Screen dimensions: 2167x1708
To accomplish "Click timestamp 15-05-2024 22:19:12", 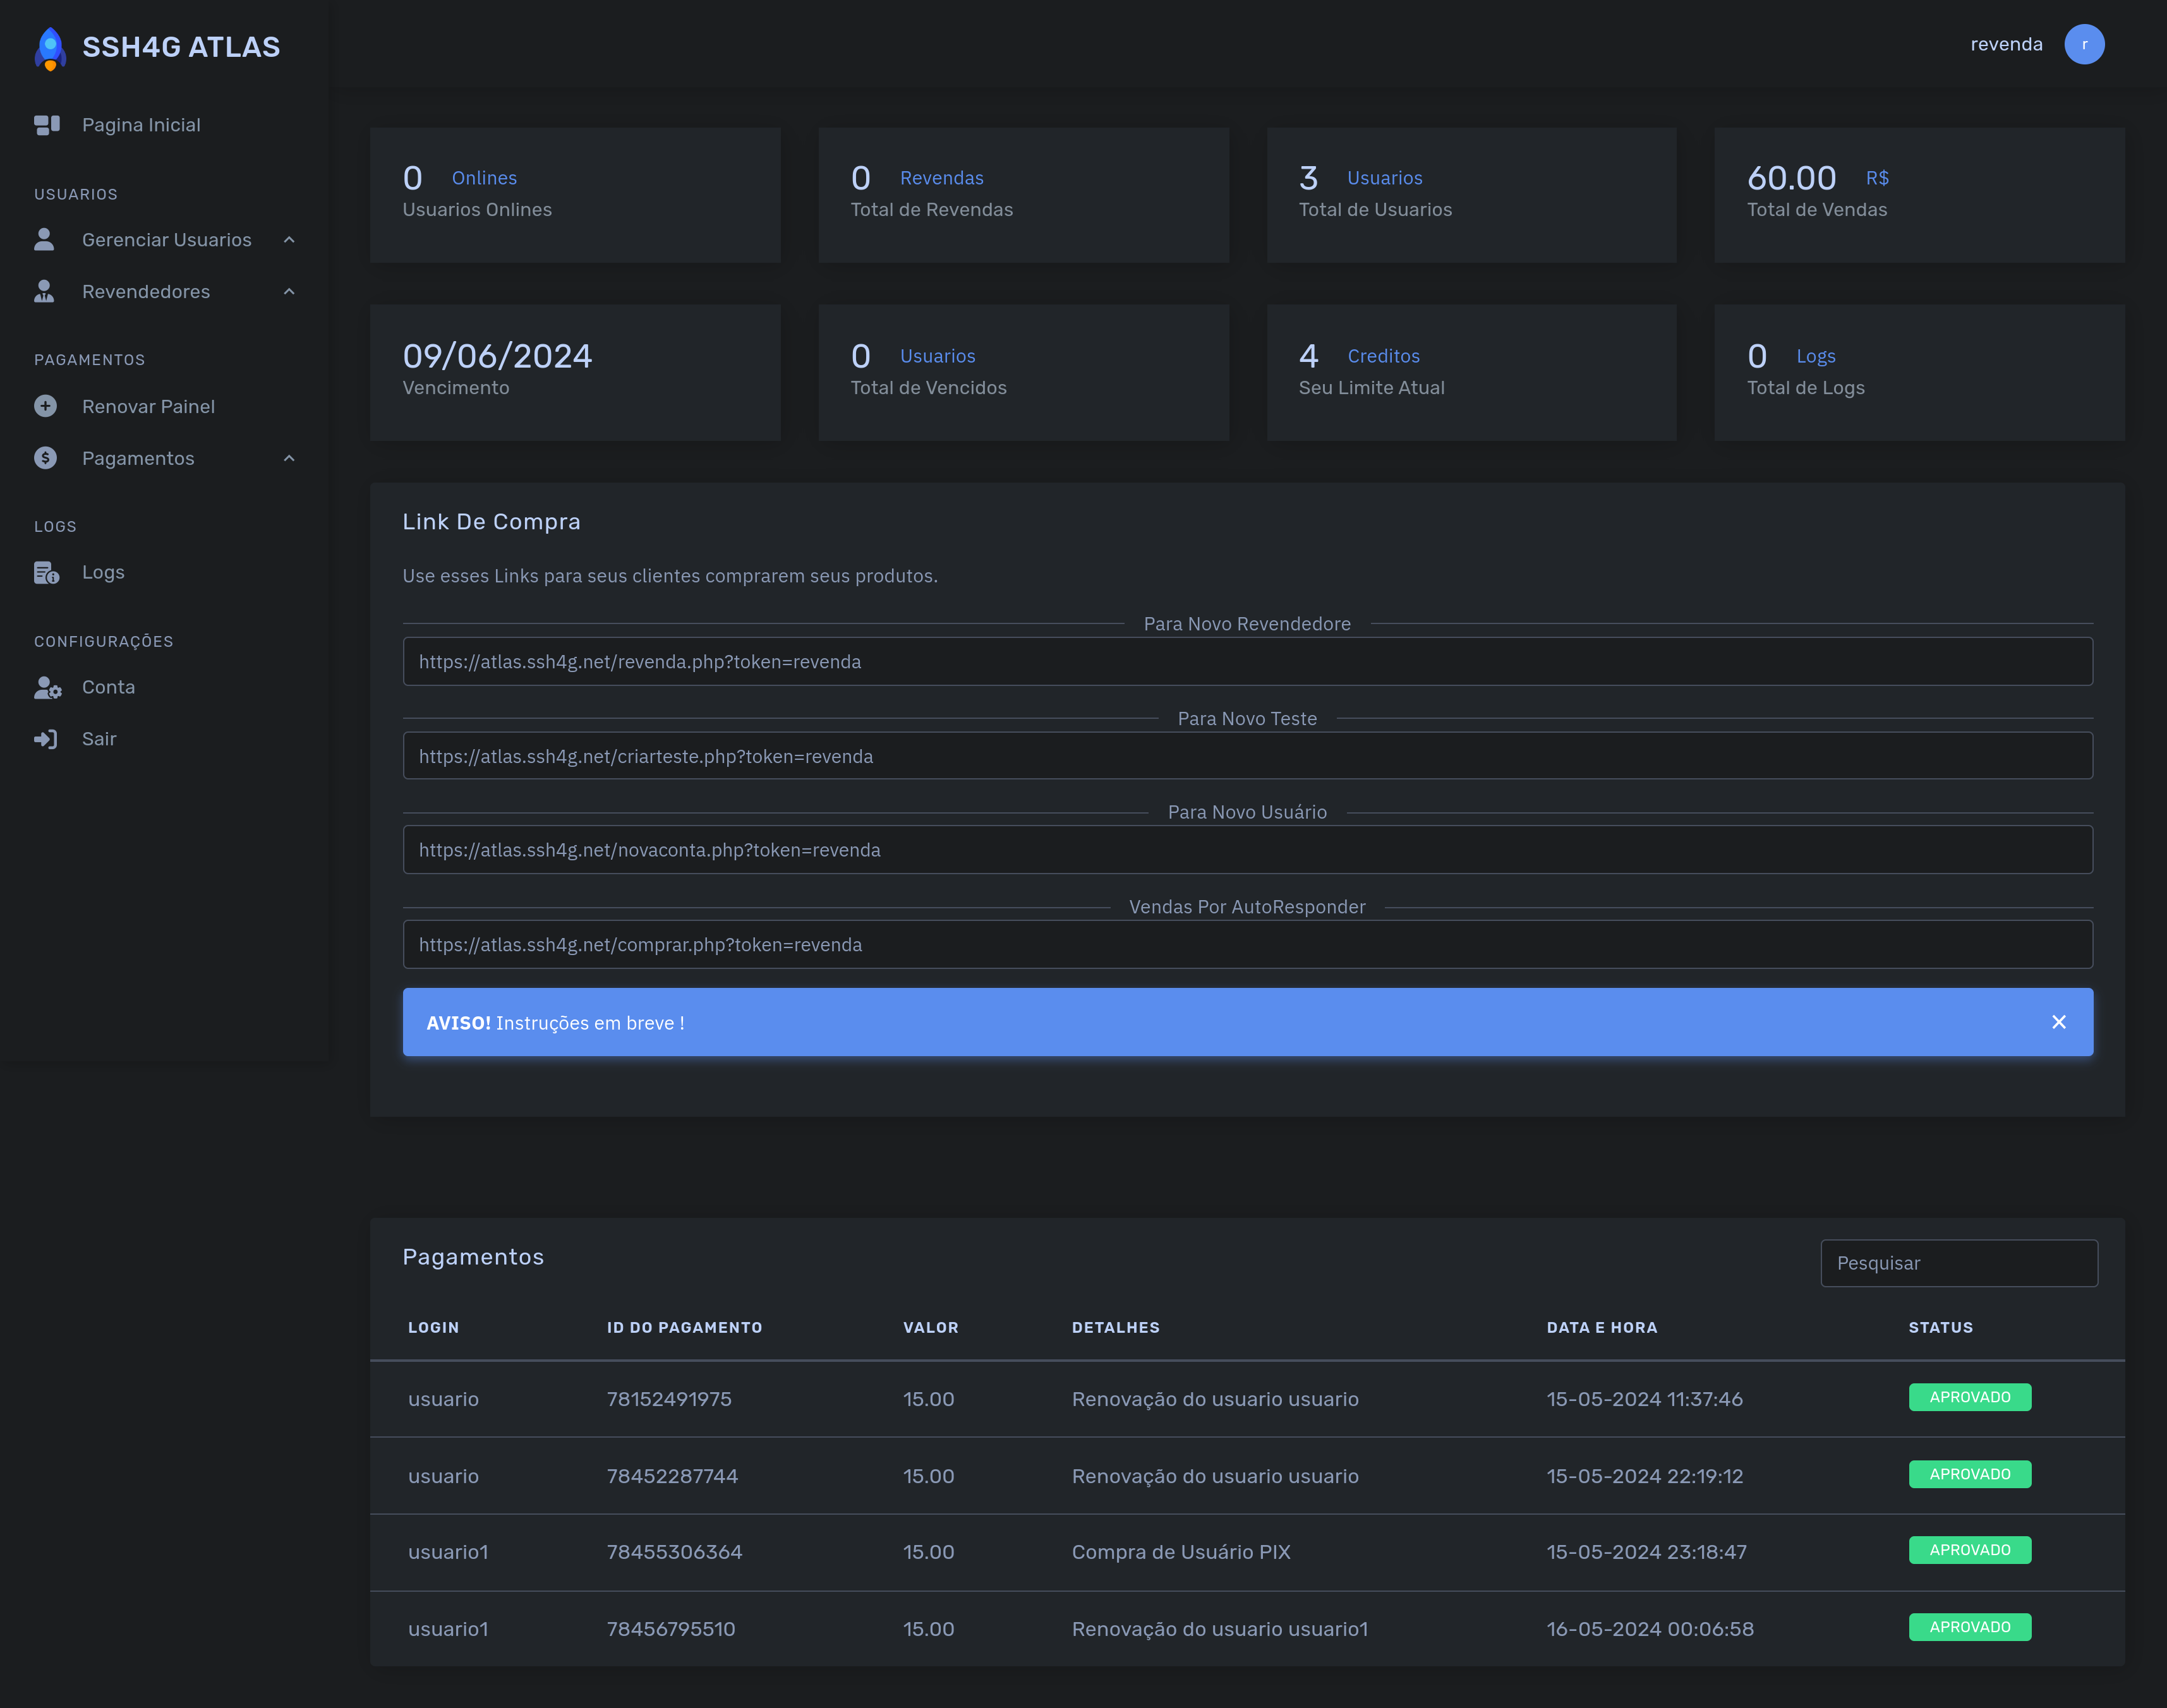I will [x=1644, y=1476].
